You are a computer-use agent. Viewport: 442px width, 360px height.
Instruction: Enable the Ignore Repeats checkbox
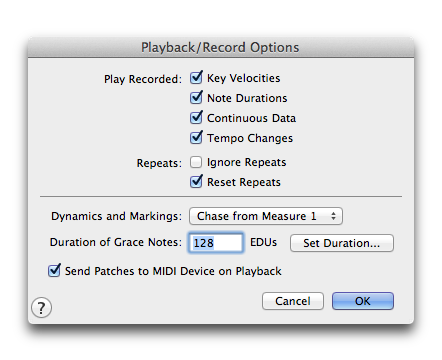point(196,162)
